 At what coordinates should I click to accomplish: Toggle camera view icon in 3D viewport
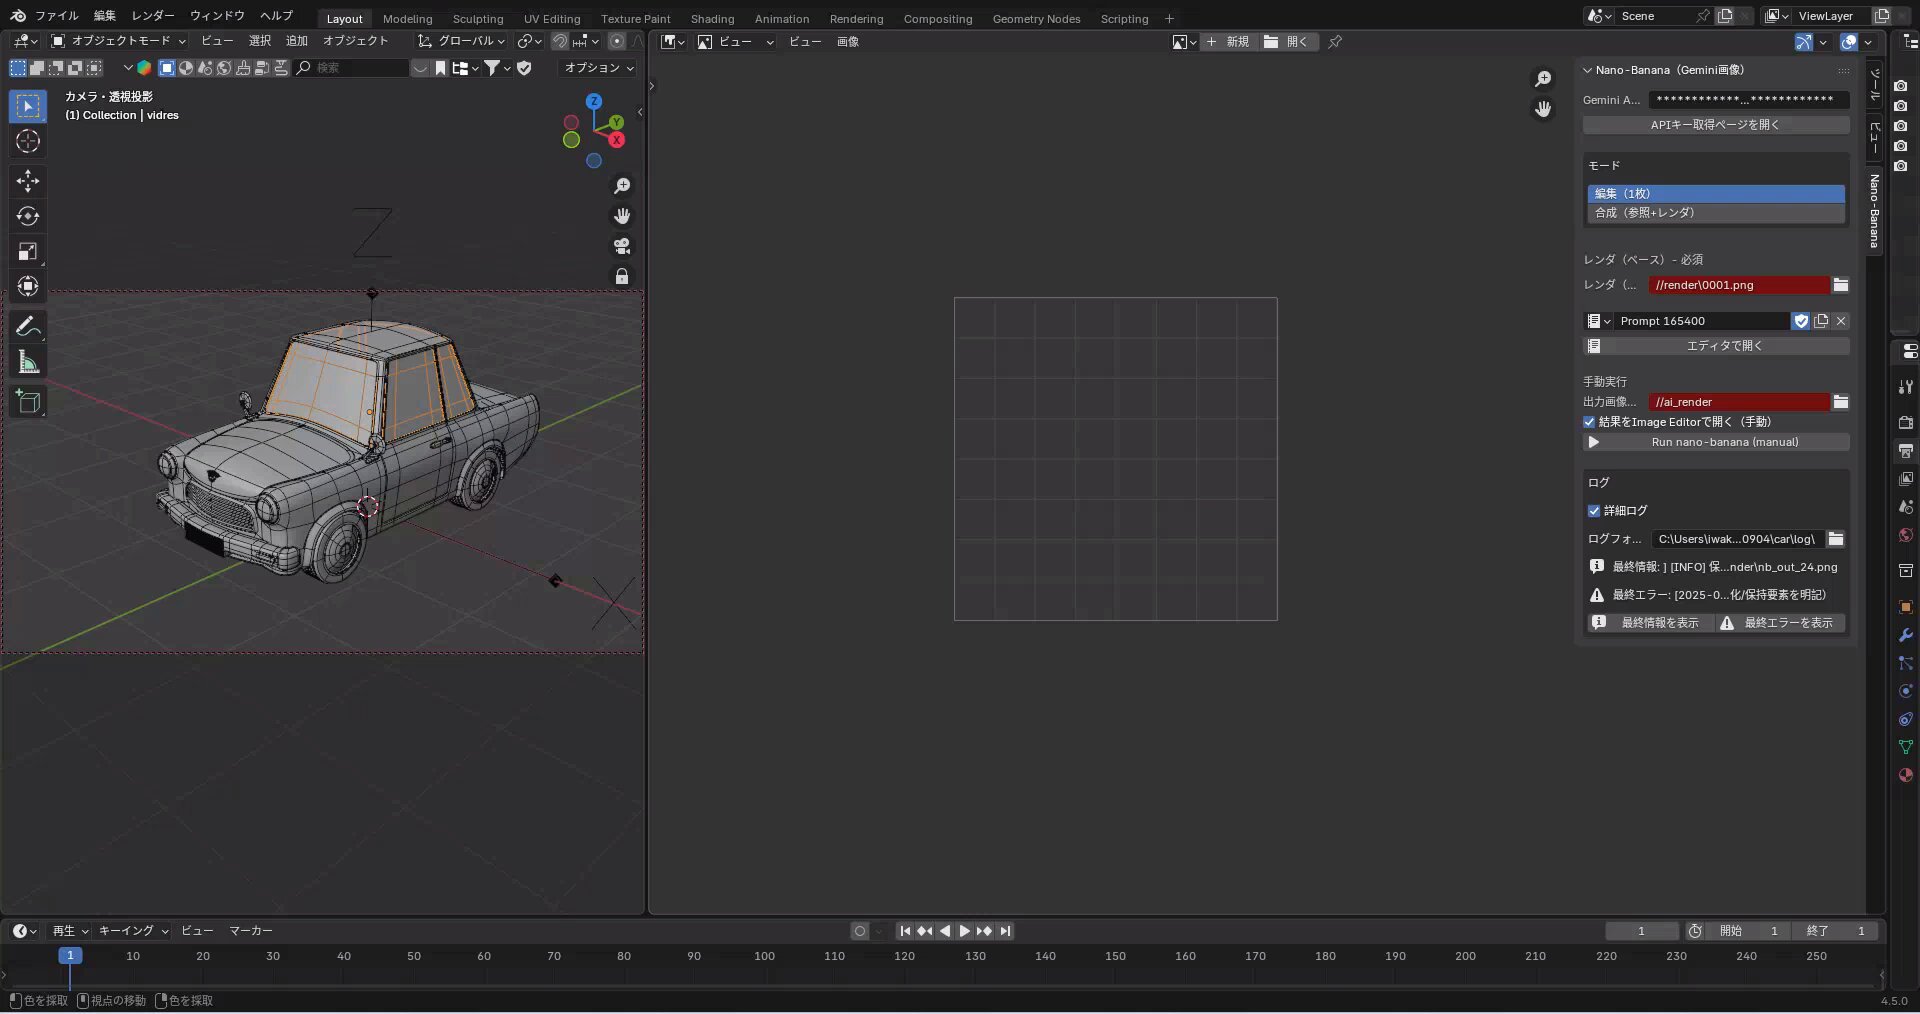coord(622,246)
